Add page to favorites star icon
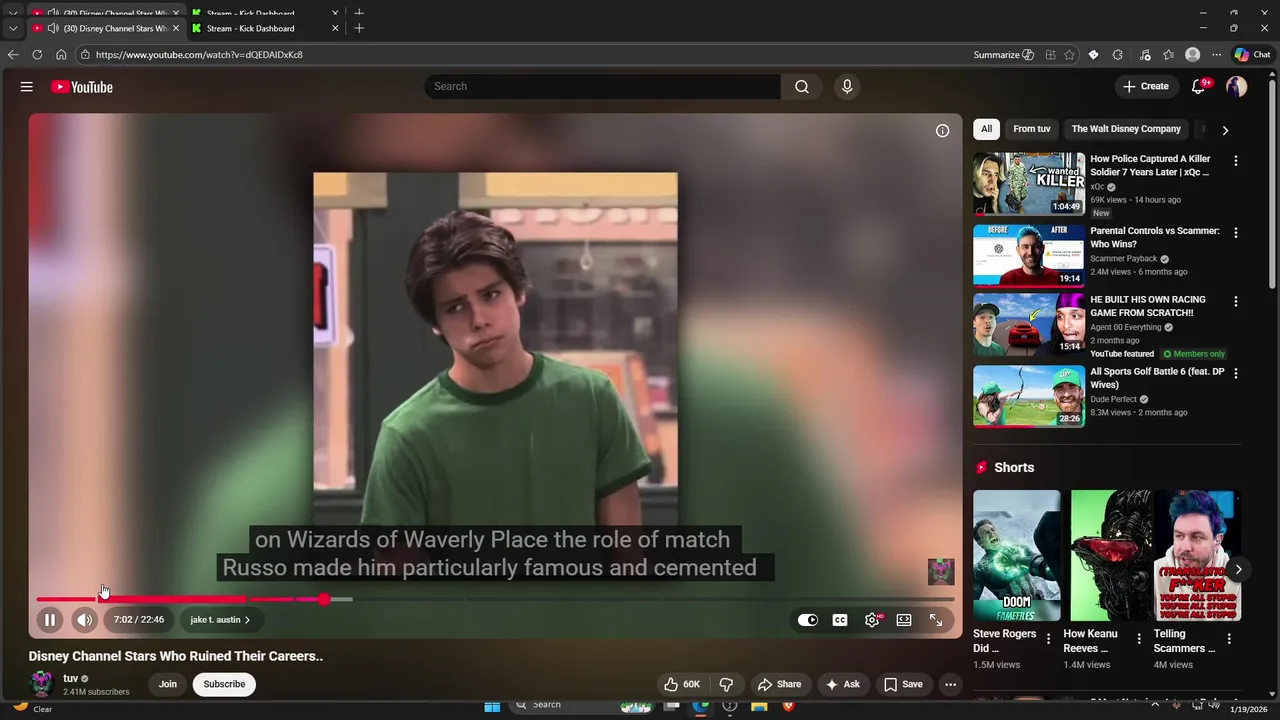The height and width of the screenshot is (720, 1280). click(x=1070, y=55)
